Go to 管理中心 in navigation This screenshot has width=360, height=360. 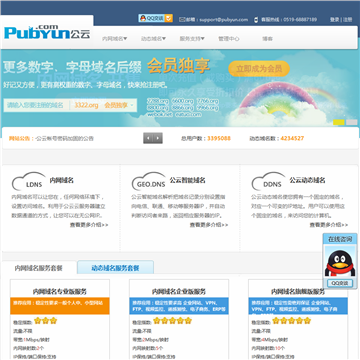tap(229, 39)
